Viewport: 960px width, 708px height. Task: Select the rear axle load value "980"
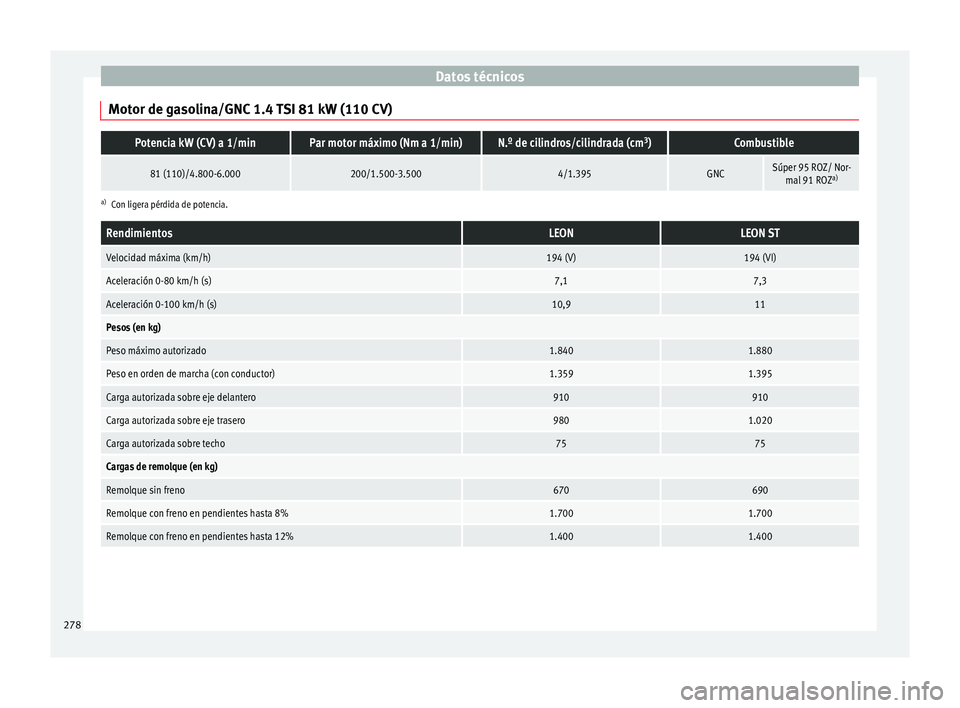click(561, 421)
